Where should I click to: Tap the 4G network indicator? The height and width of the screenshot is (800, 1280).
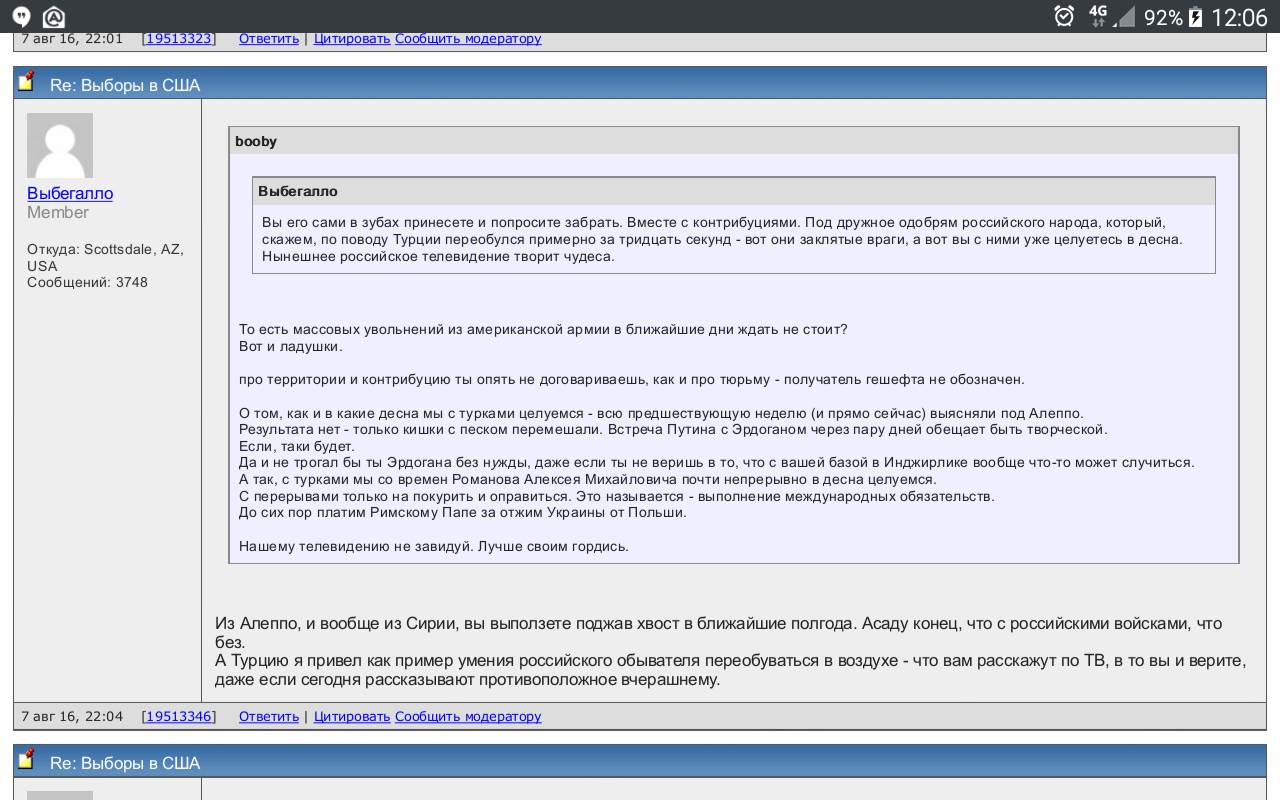1098,16
